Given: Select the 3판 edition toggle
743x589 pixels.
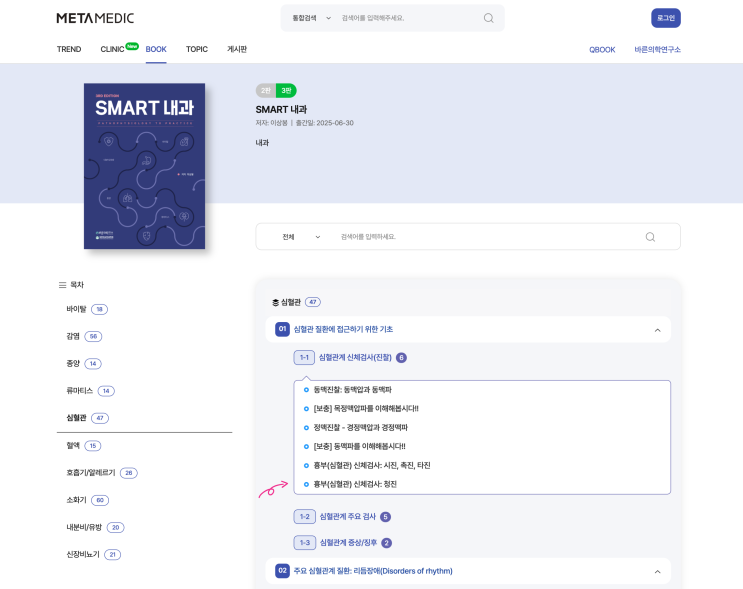Looking at the screenshot, I should (286, 91).
